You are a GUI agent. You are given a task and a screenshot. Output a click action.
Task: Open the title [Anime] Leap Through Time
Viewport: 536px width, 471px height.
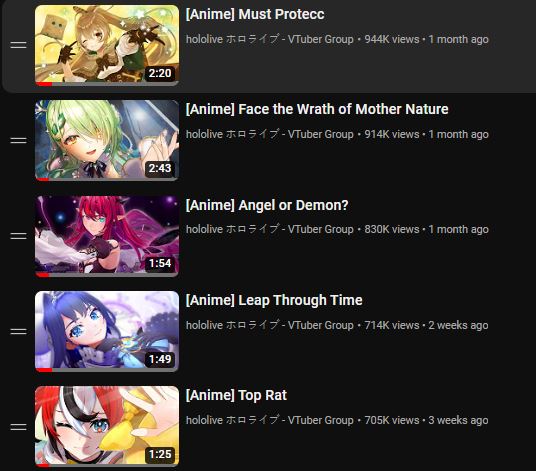pos(274,300)
